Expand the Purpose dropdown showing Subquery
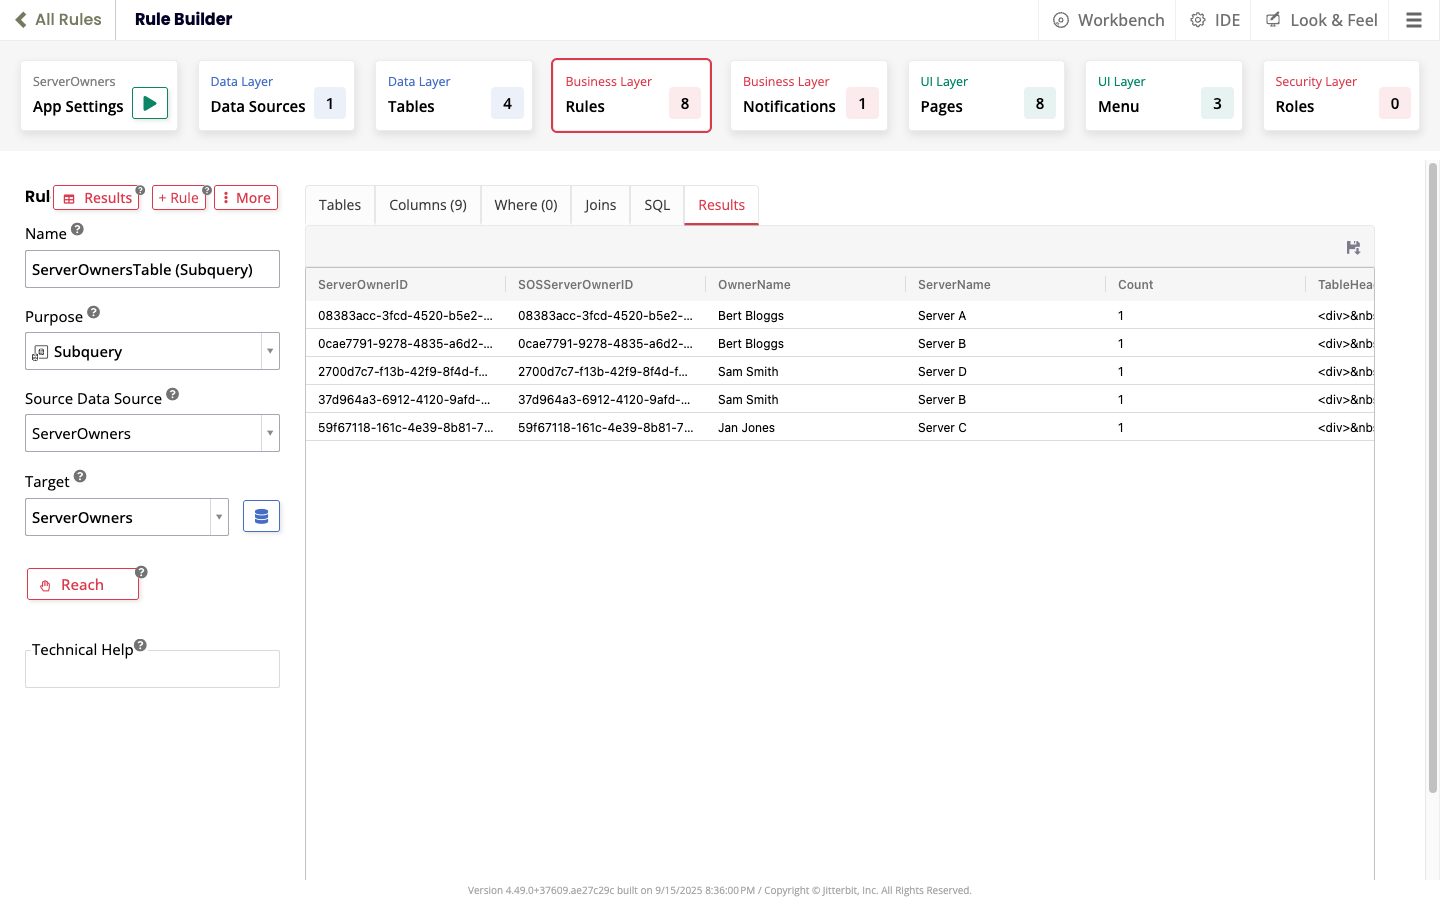 (269, 351)
